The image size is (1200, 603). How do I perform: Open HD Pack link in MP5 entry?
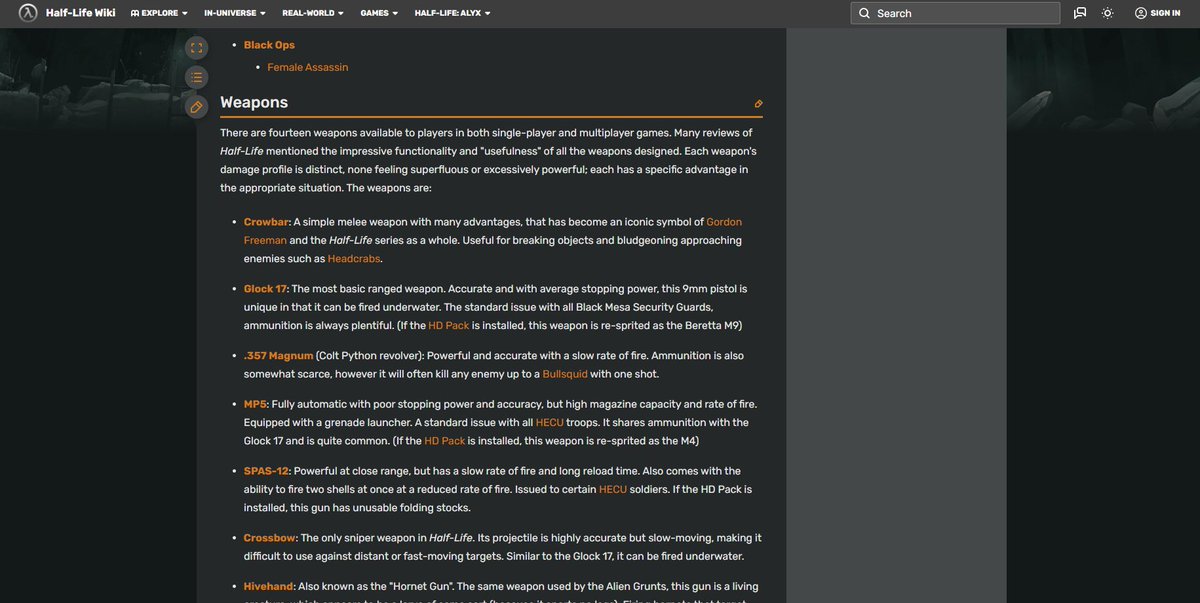pos(444,441)
